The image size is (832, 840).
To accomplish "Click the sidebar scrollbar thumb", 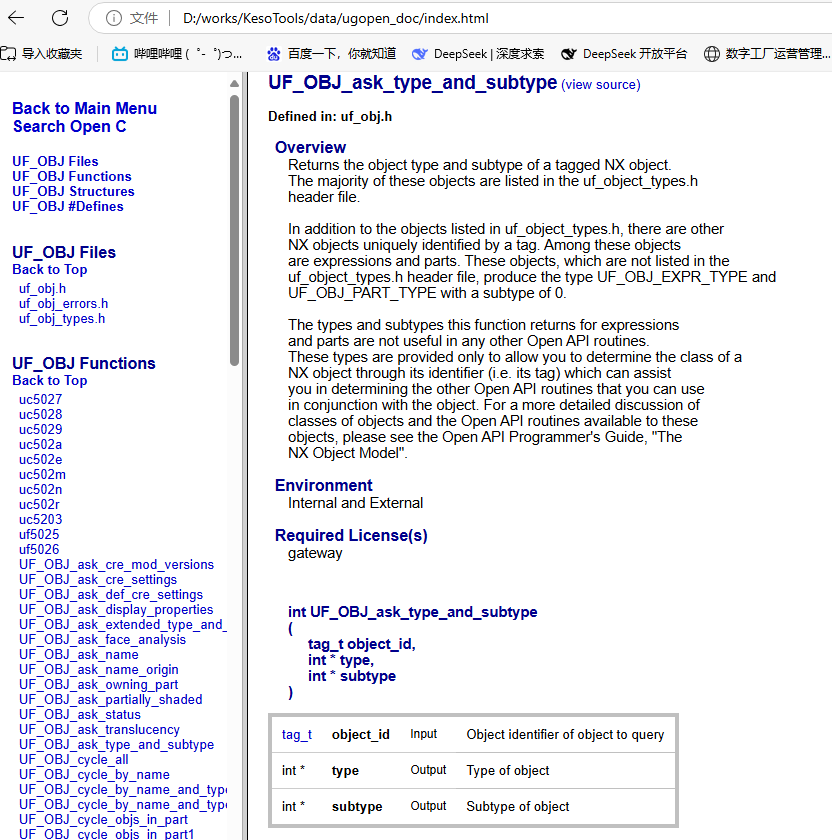I will (x=234, y=230).
